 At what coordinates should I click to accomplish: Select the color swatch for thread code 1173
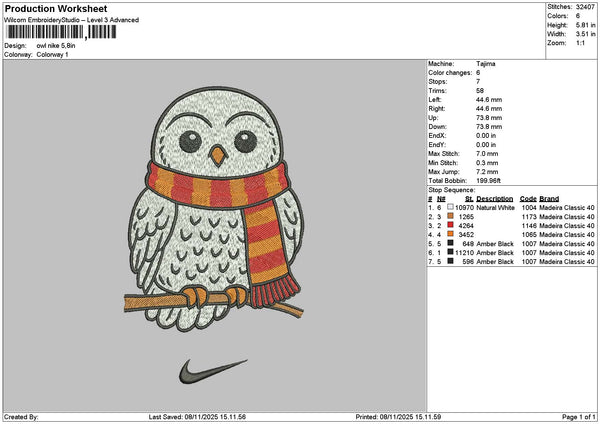tap(450, 216)
